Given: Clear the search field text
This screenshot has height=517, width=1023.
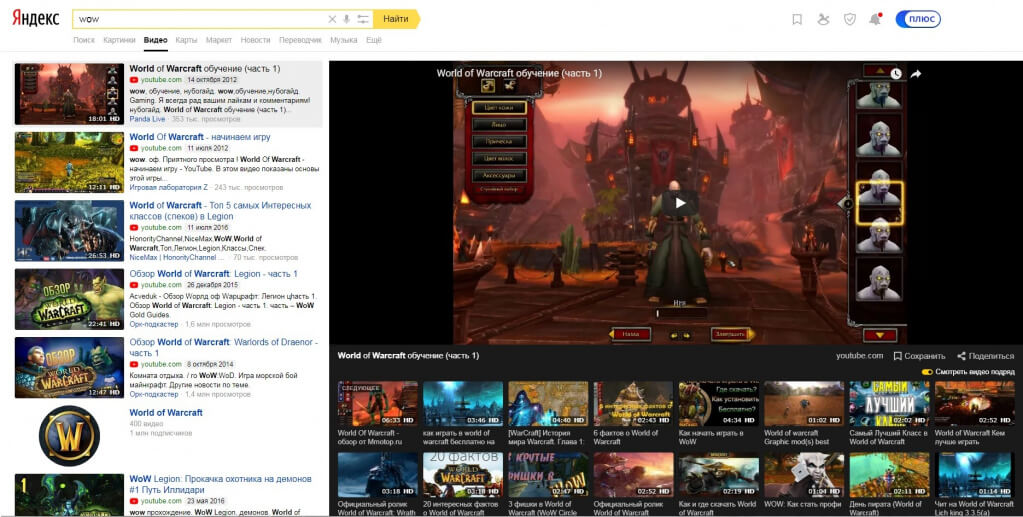Looking at the screenshot, I should (332, 19).
